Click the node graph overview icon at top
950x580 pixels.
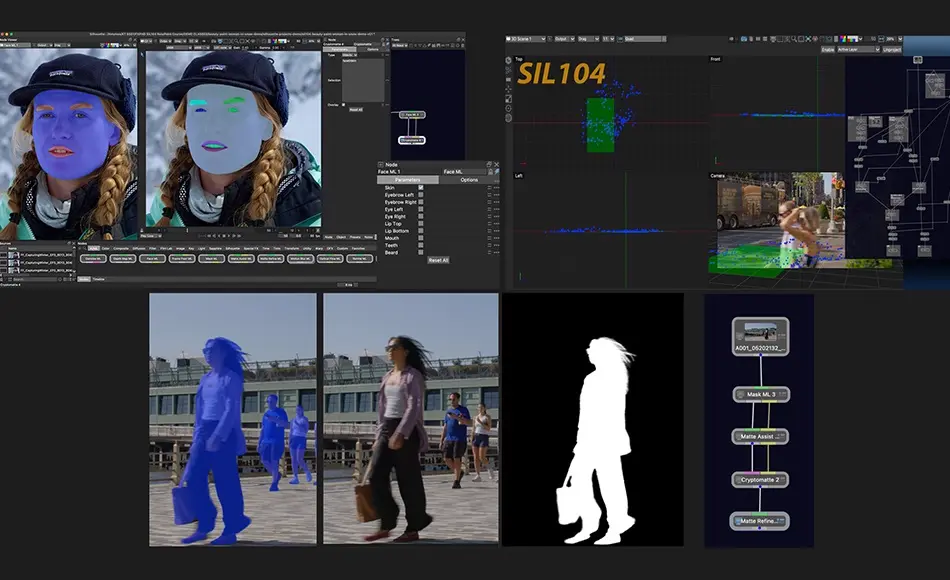click(918, 59)
